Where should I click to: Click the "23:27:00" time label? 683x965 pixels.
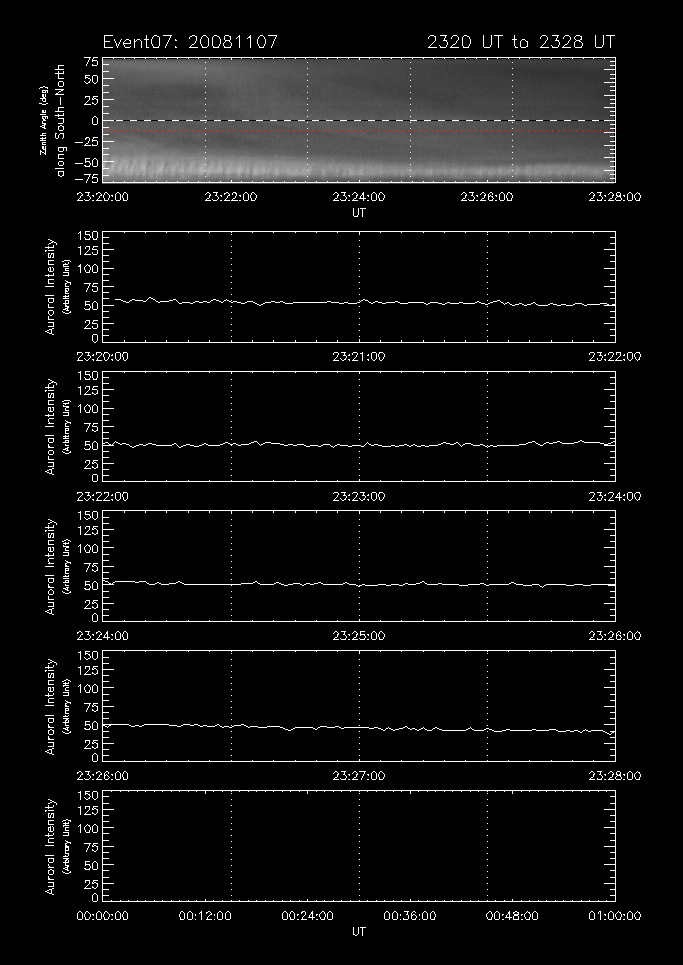click(359, 775)
